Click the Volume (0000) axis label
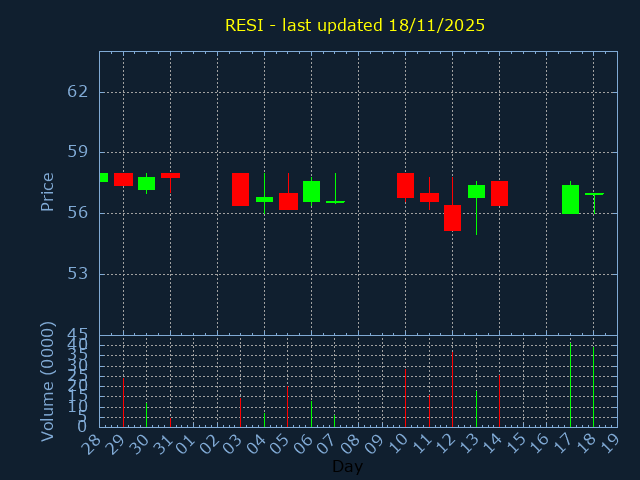Viewport: 640px width, 480px height. click(x=47, y=381)
